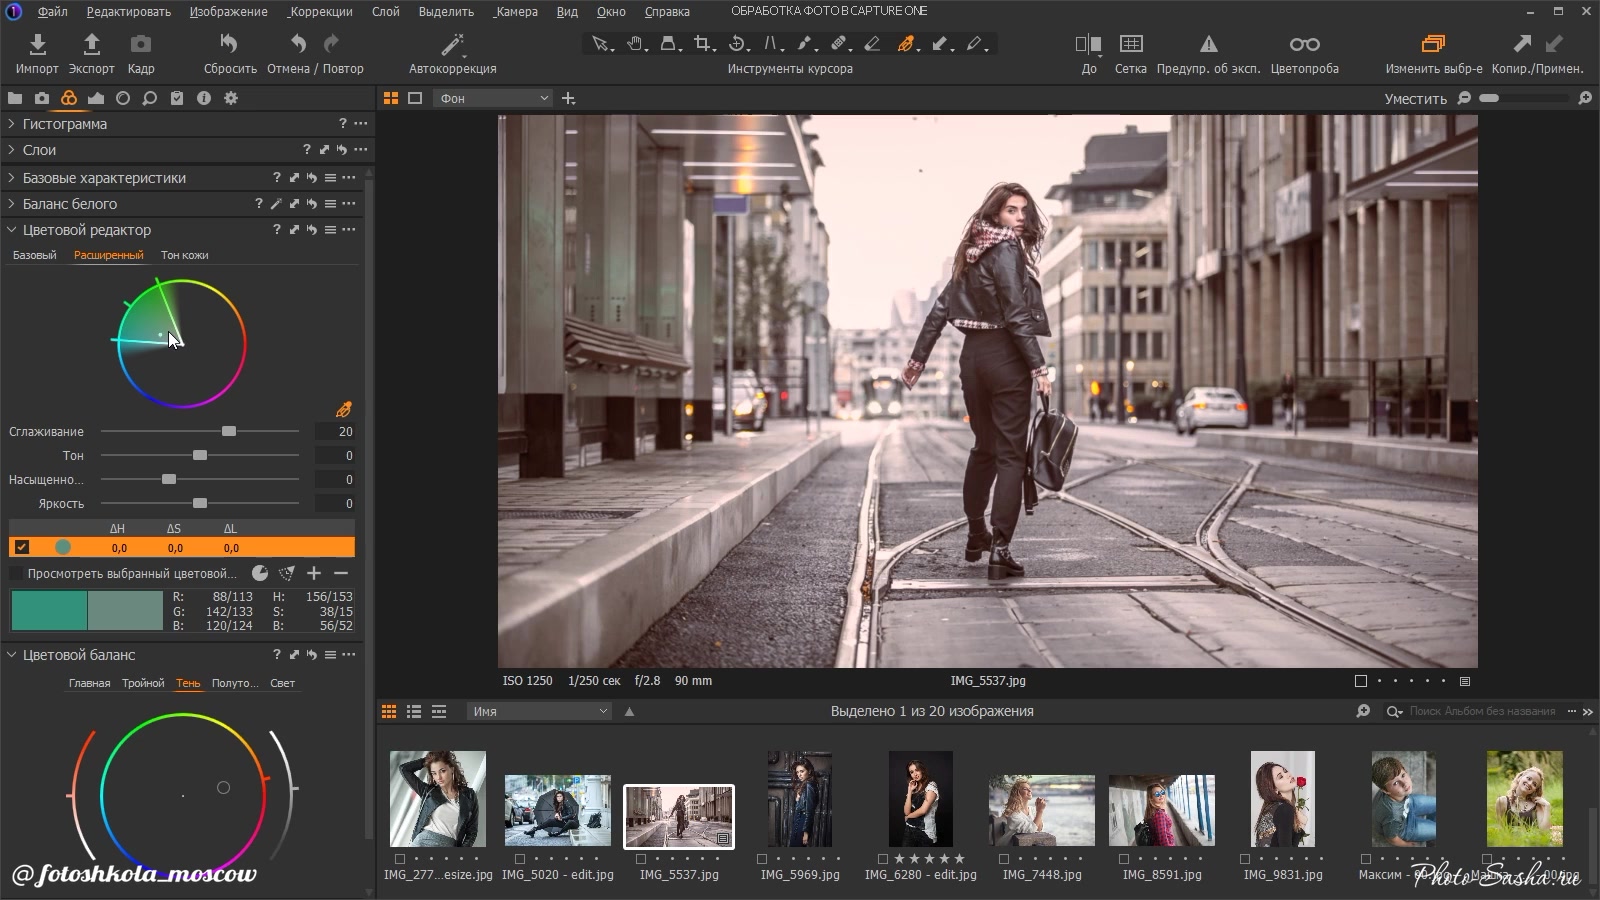This screenshot has height=900, width=1600.
Task: Select the hand pan tool
Action: point(635,44)
